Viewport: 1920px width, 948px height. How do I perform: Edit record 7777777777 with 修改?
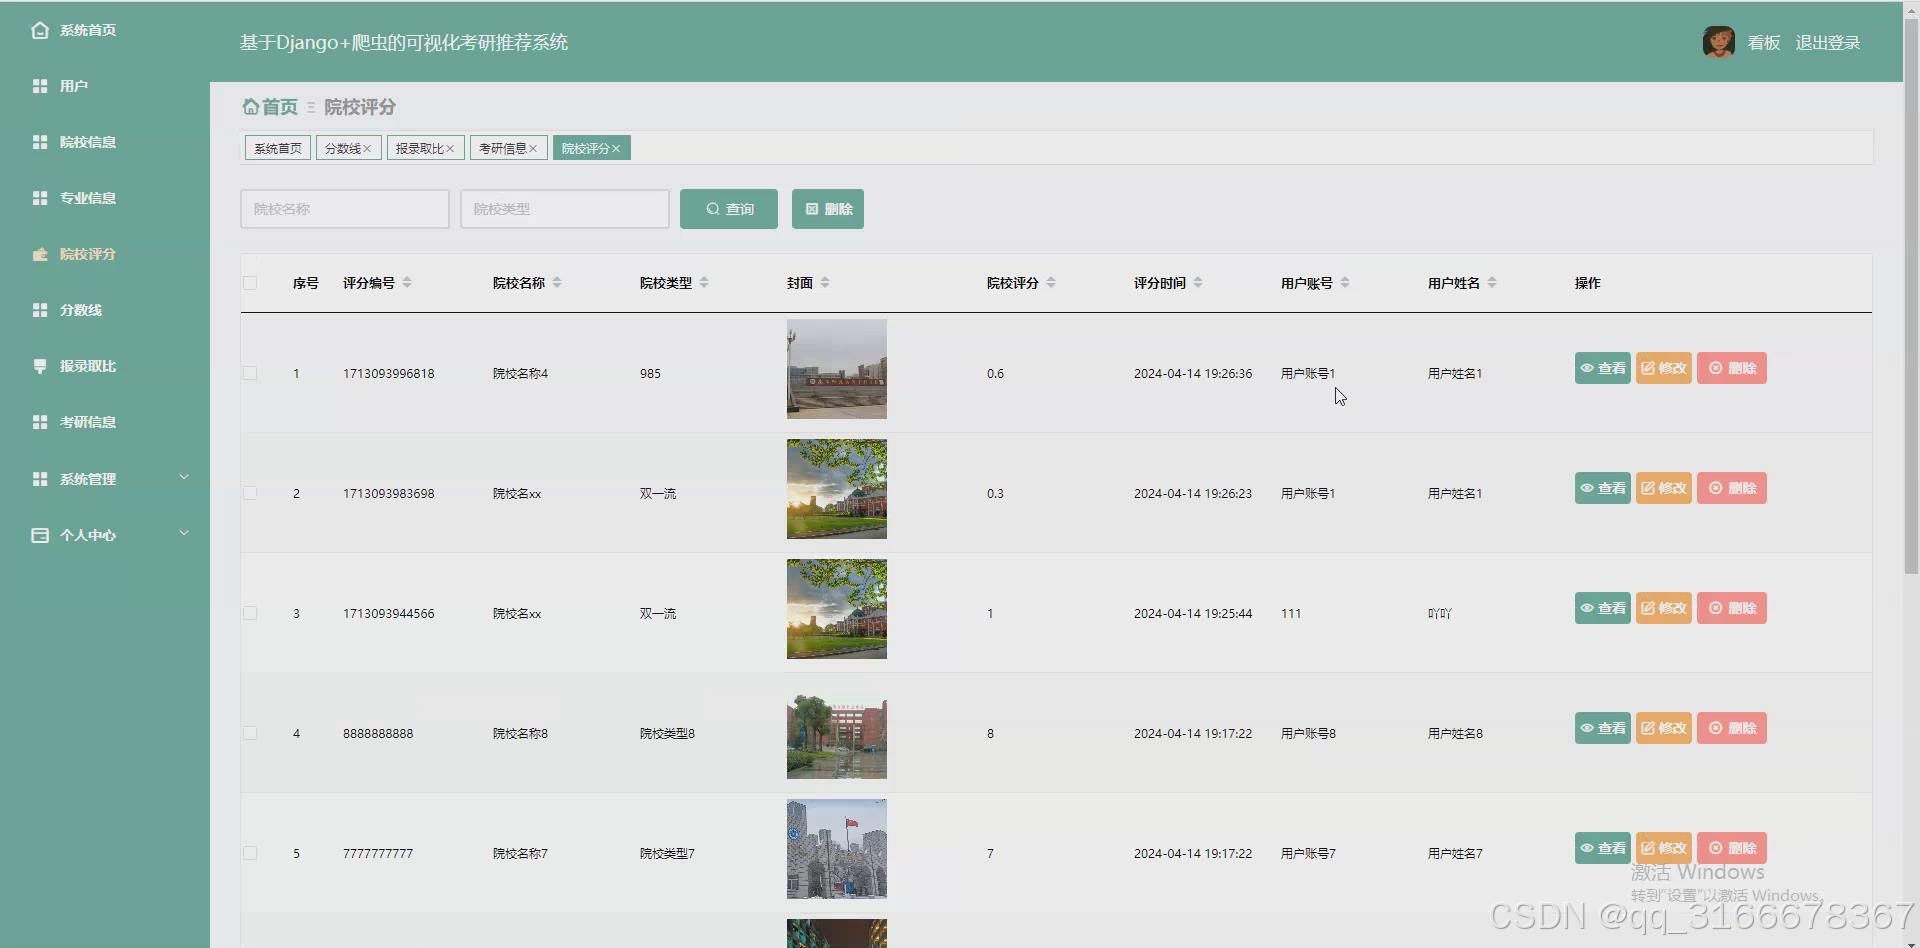(x=1664, y=848)
